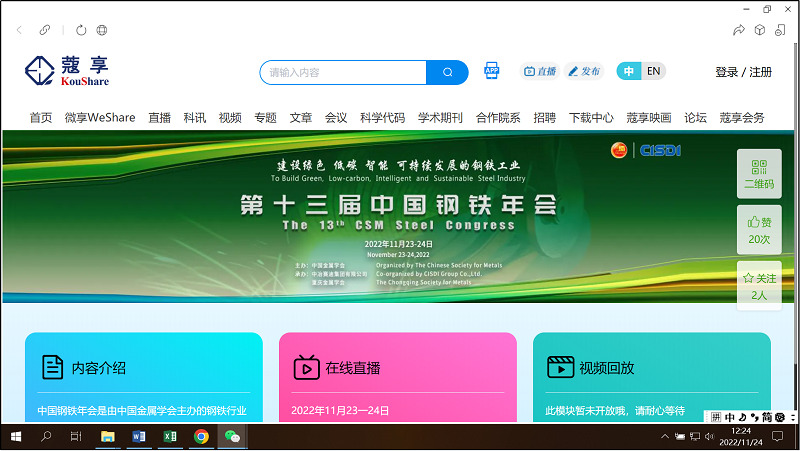This screenshot has height=451, width=800.
Task: Click text 2022年11月23—24日 in live card
Action: pos(340,411)
